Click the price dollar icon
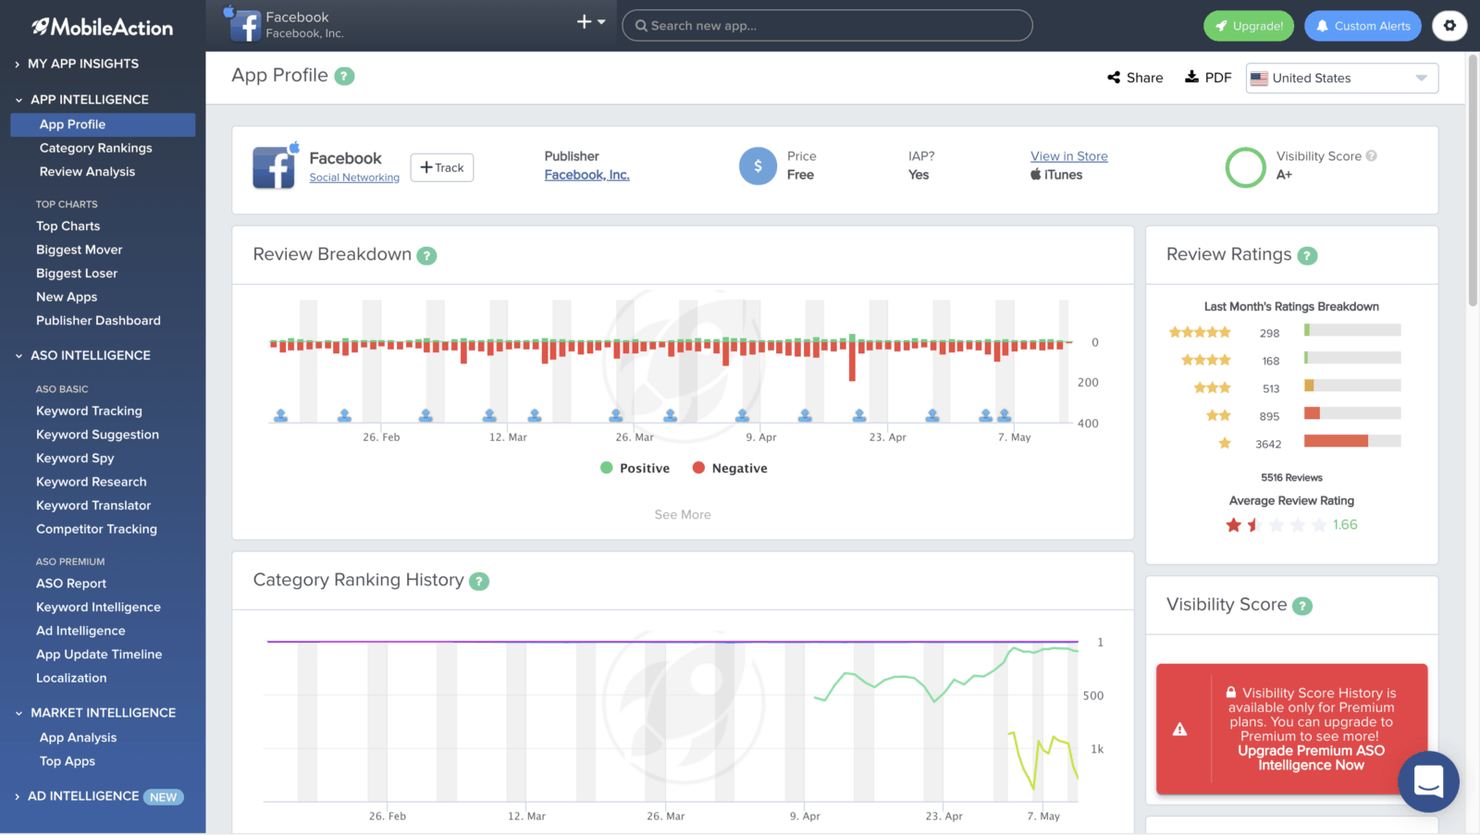Viewport: 1480px width, 835px height. click(x=757, y=165)
